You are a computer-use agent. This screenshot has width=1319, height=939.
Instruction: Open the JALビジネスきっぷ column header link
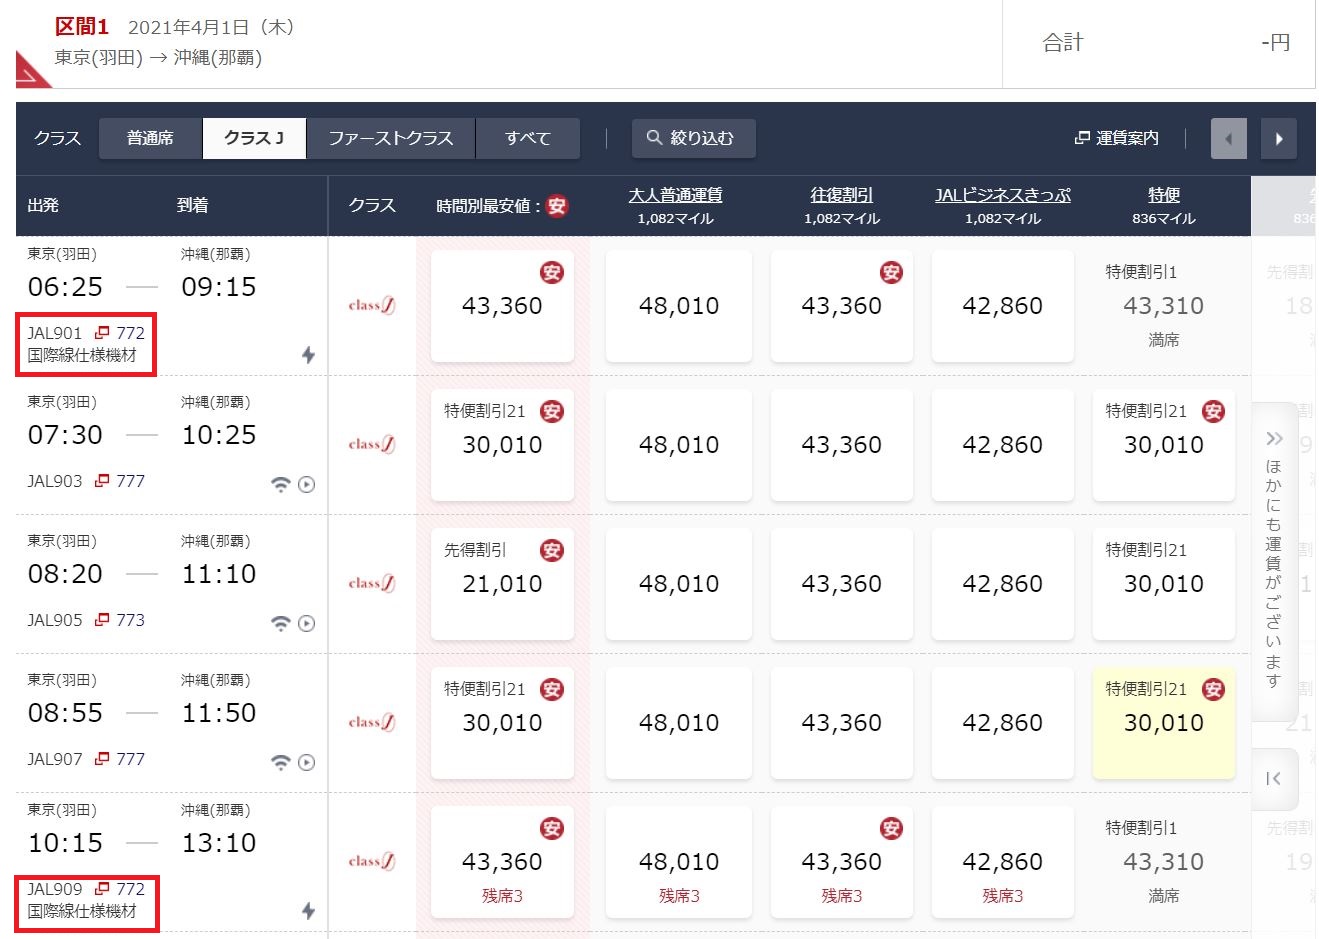click(1003, 195)
